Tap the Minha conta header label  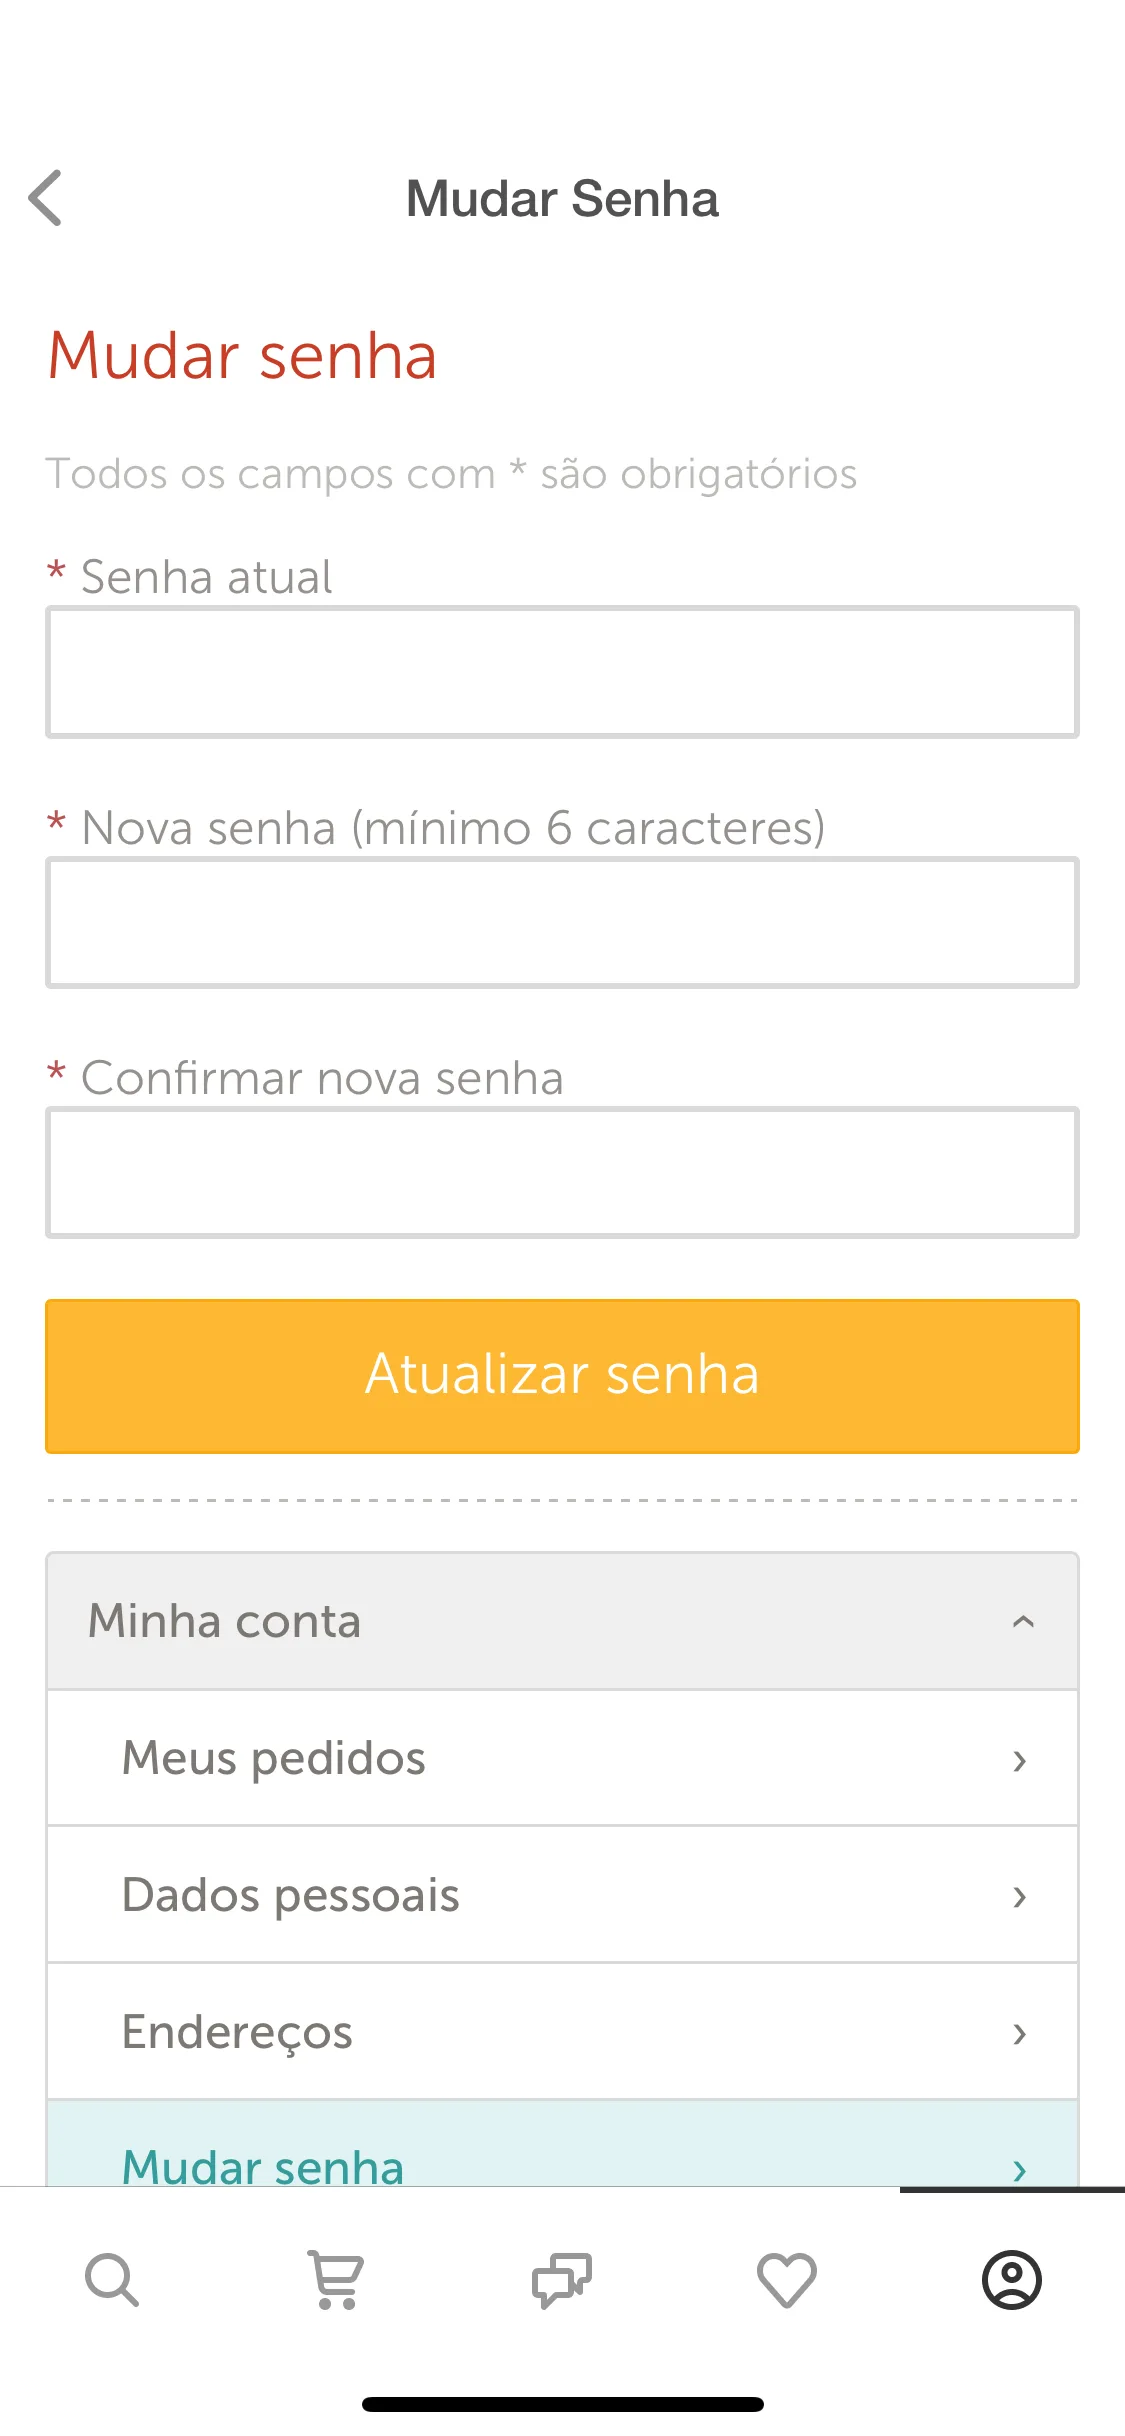click(x=224, y=1621)
